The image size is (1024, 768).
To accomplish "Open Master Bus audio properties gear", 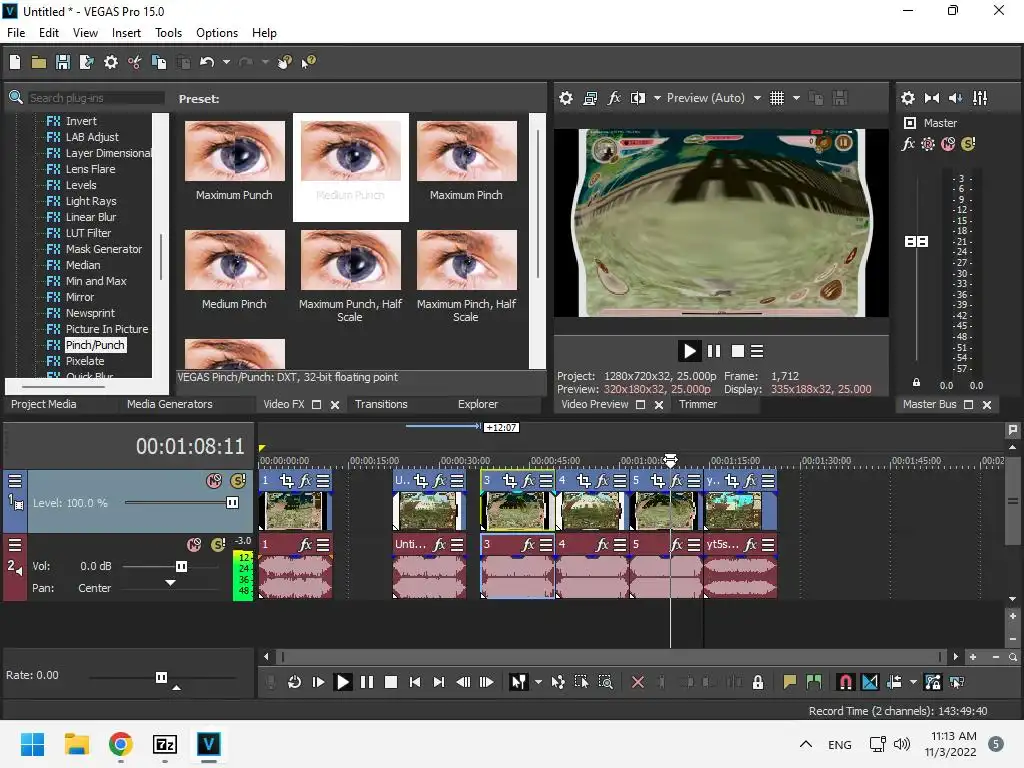I will coord(908,98).
